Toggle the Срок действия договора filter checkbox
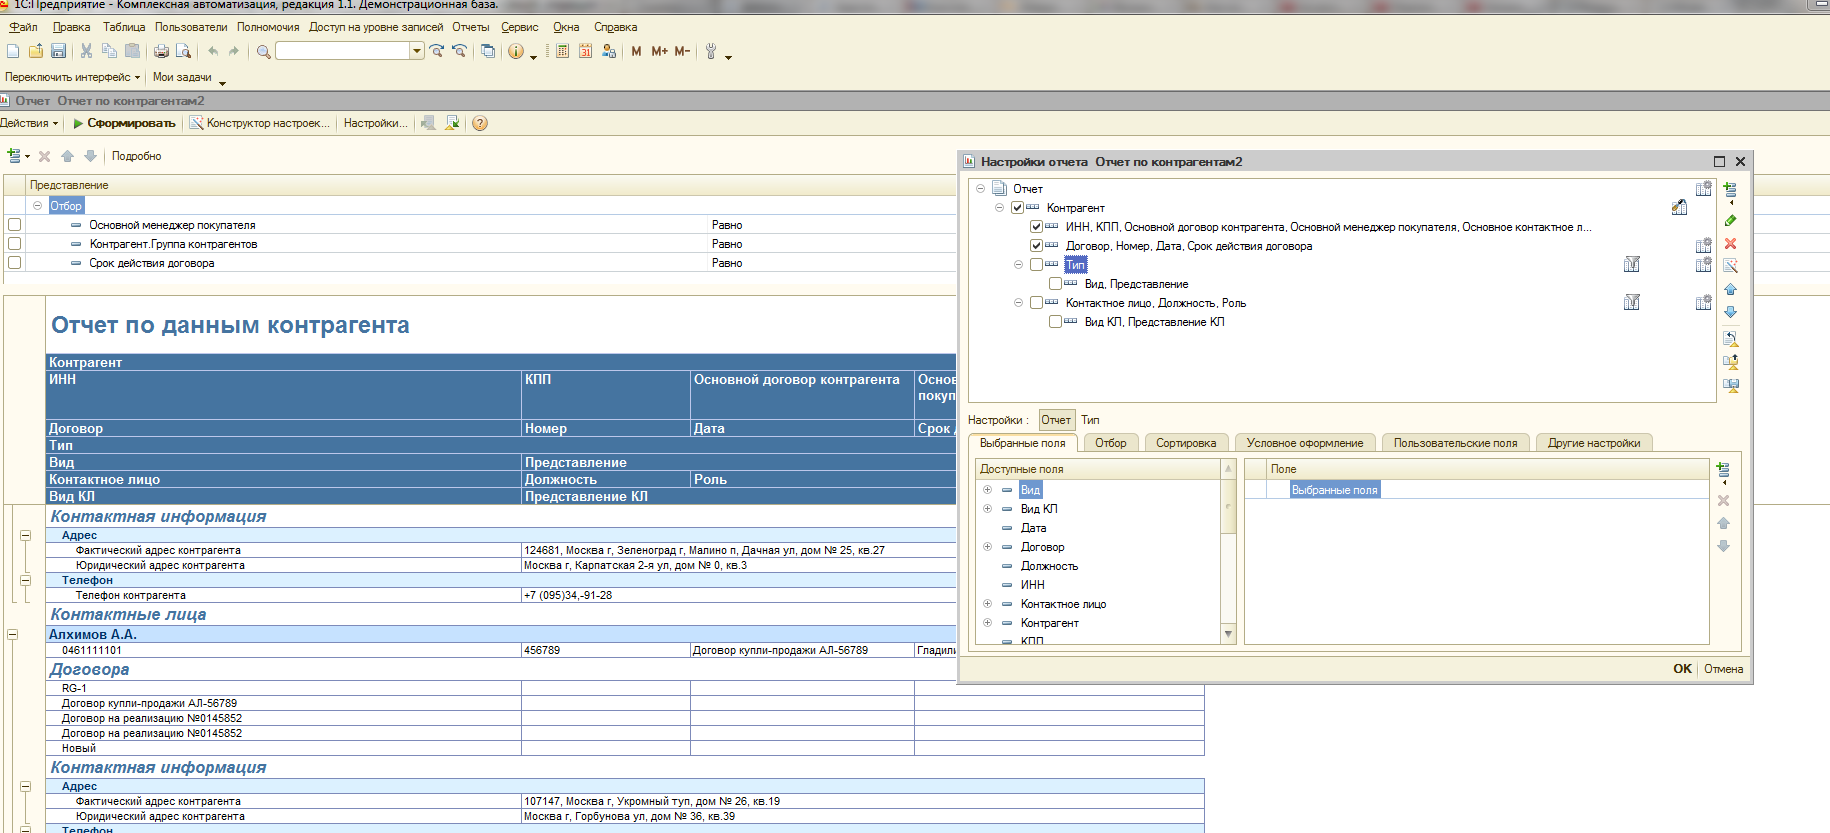Image resolution: width=1830 pixels, height=833 pixels. pyautogui.click(x=14, y=263)
